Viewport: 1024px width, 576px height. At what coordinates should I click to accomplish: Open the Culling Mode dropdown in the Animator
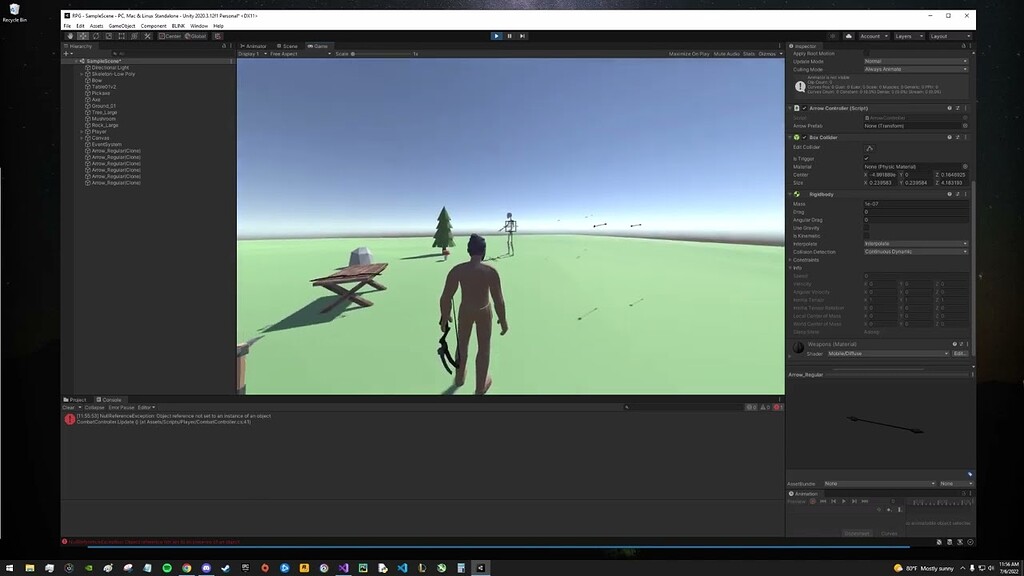point(915,69)
